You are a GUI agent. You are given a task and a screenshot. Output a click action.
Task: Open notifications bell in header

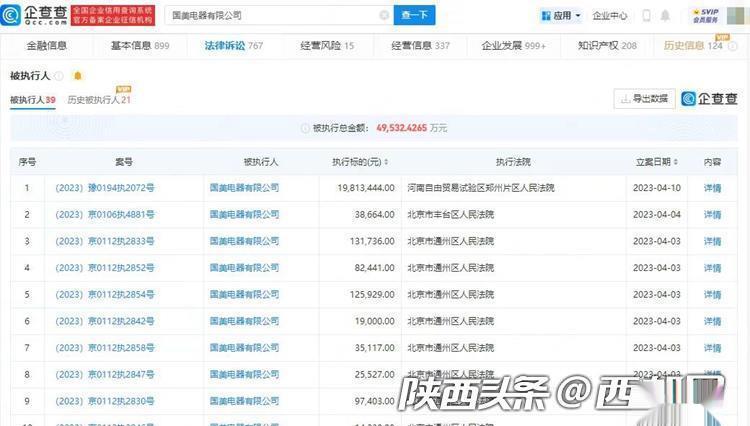pos(665,16)
